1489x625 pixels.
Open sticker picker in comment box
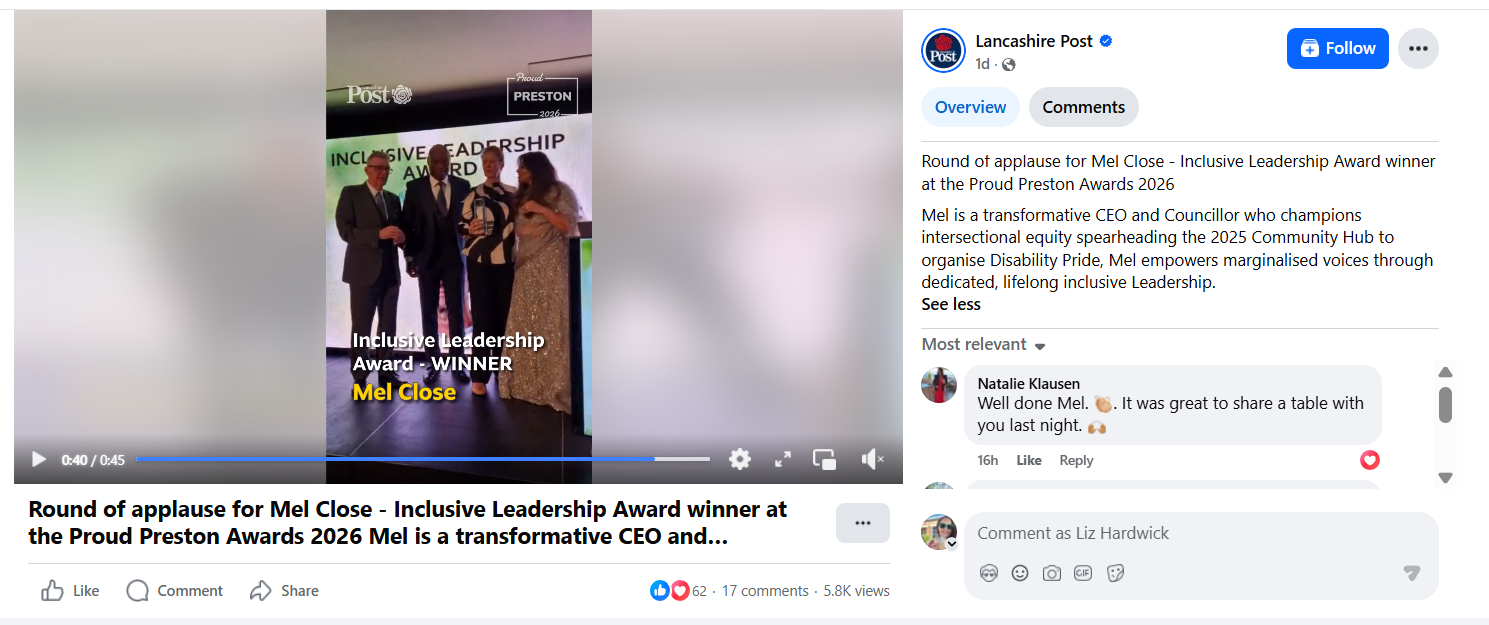coord(1116,573)
